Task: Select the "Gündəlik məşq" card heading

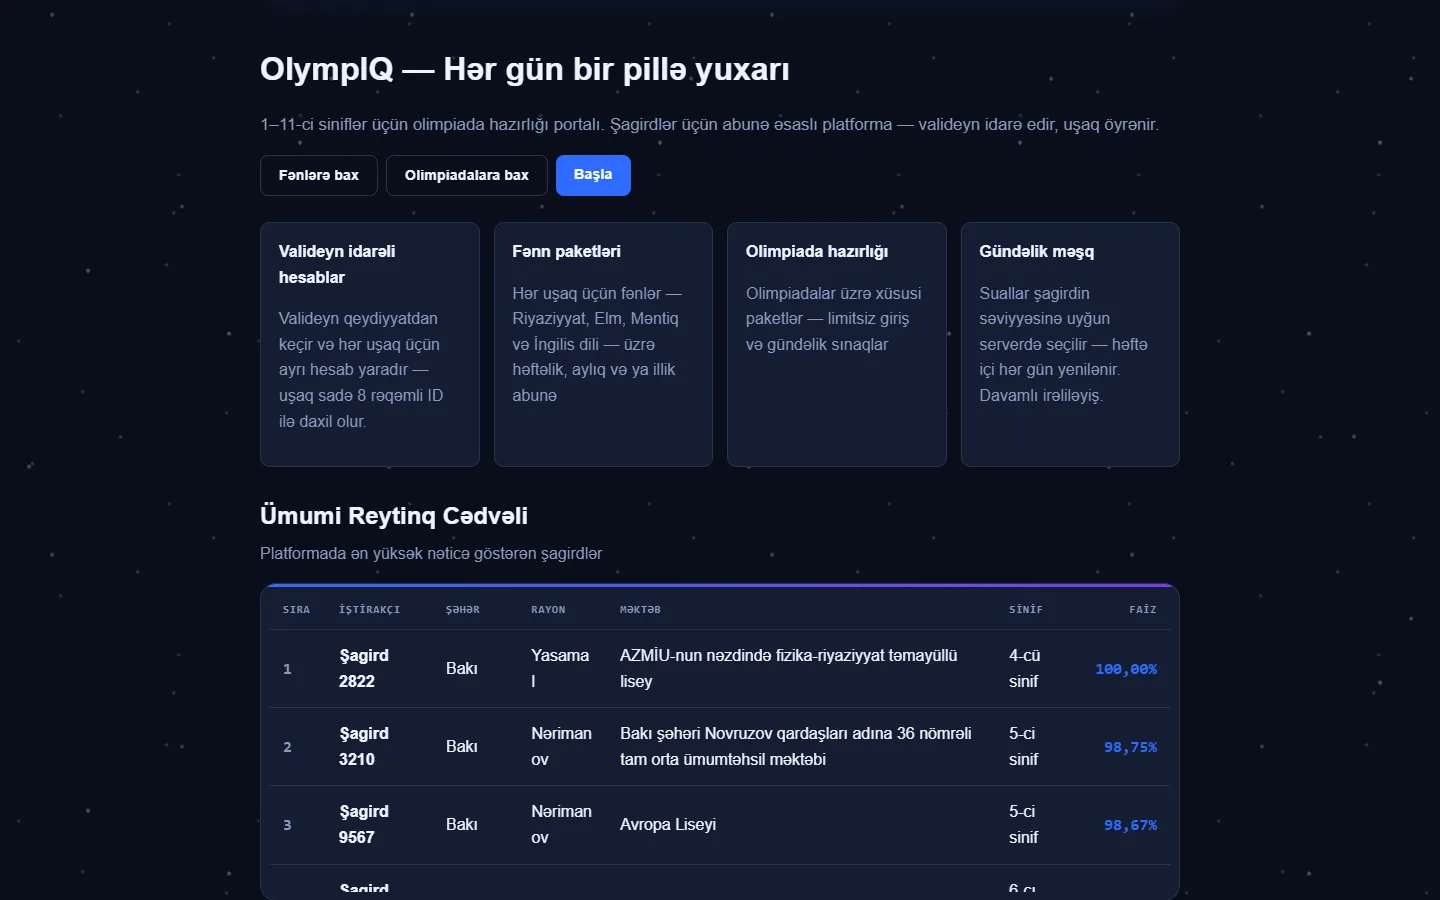Action: pos(1036,252)
